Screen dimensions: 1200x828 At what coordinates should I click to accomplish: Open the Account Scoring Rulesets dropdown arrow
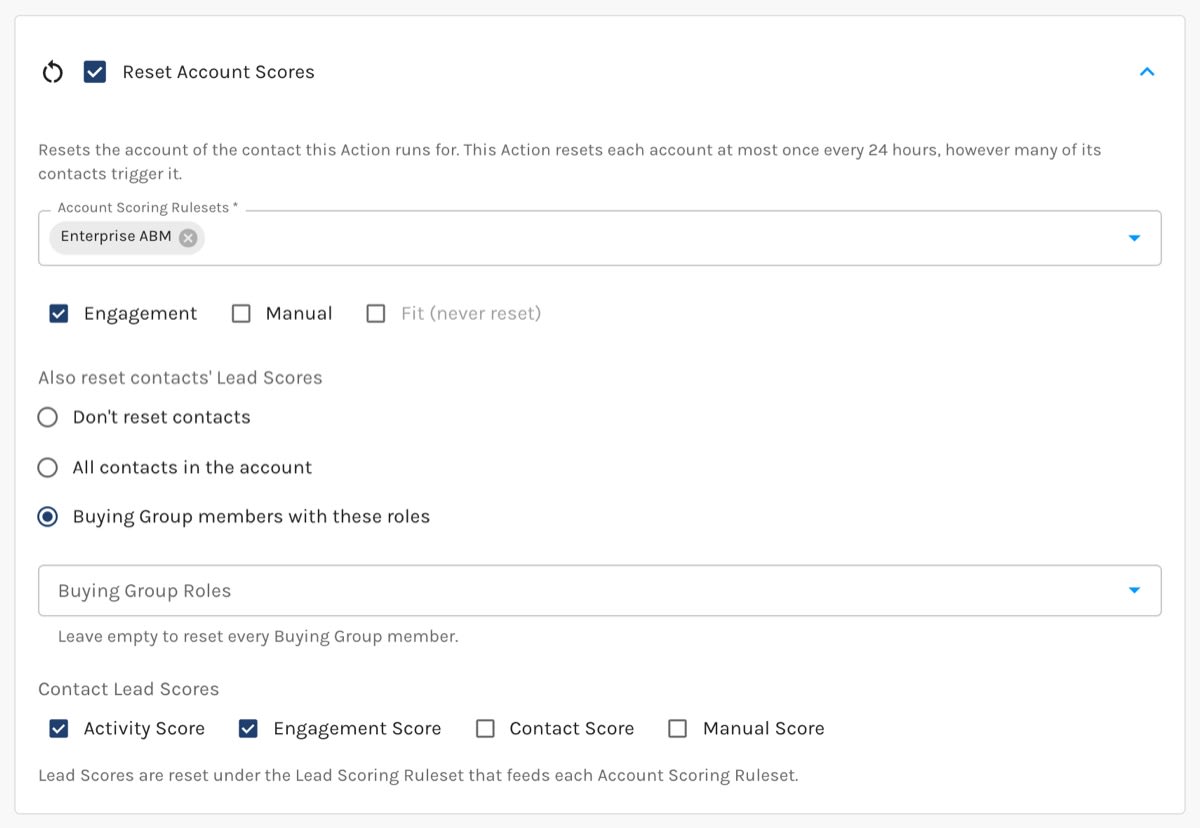(x=1134, y=238)
